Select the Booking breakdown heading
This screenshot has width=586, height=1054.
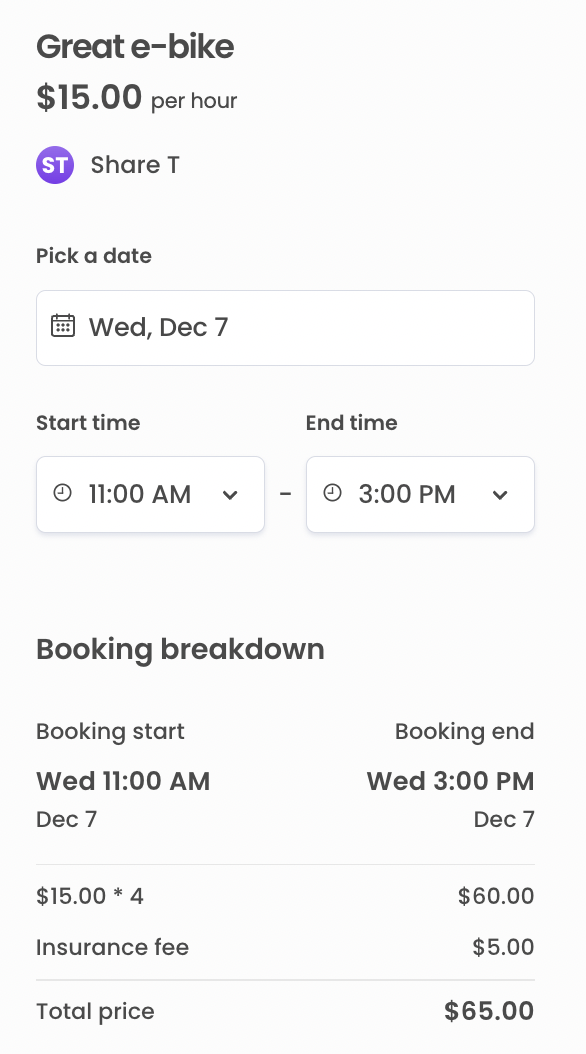click(x=180, y=649)
